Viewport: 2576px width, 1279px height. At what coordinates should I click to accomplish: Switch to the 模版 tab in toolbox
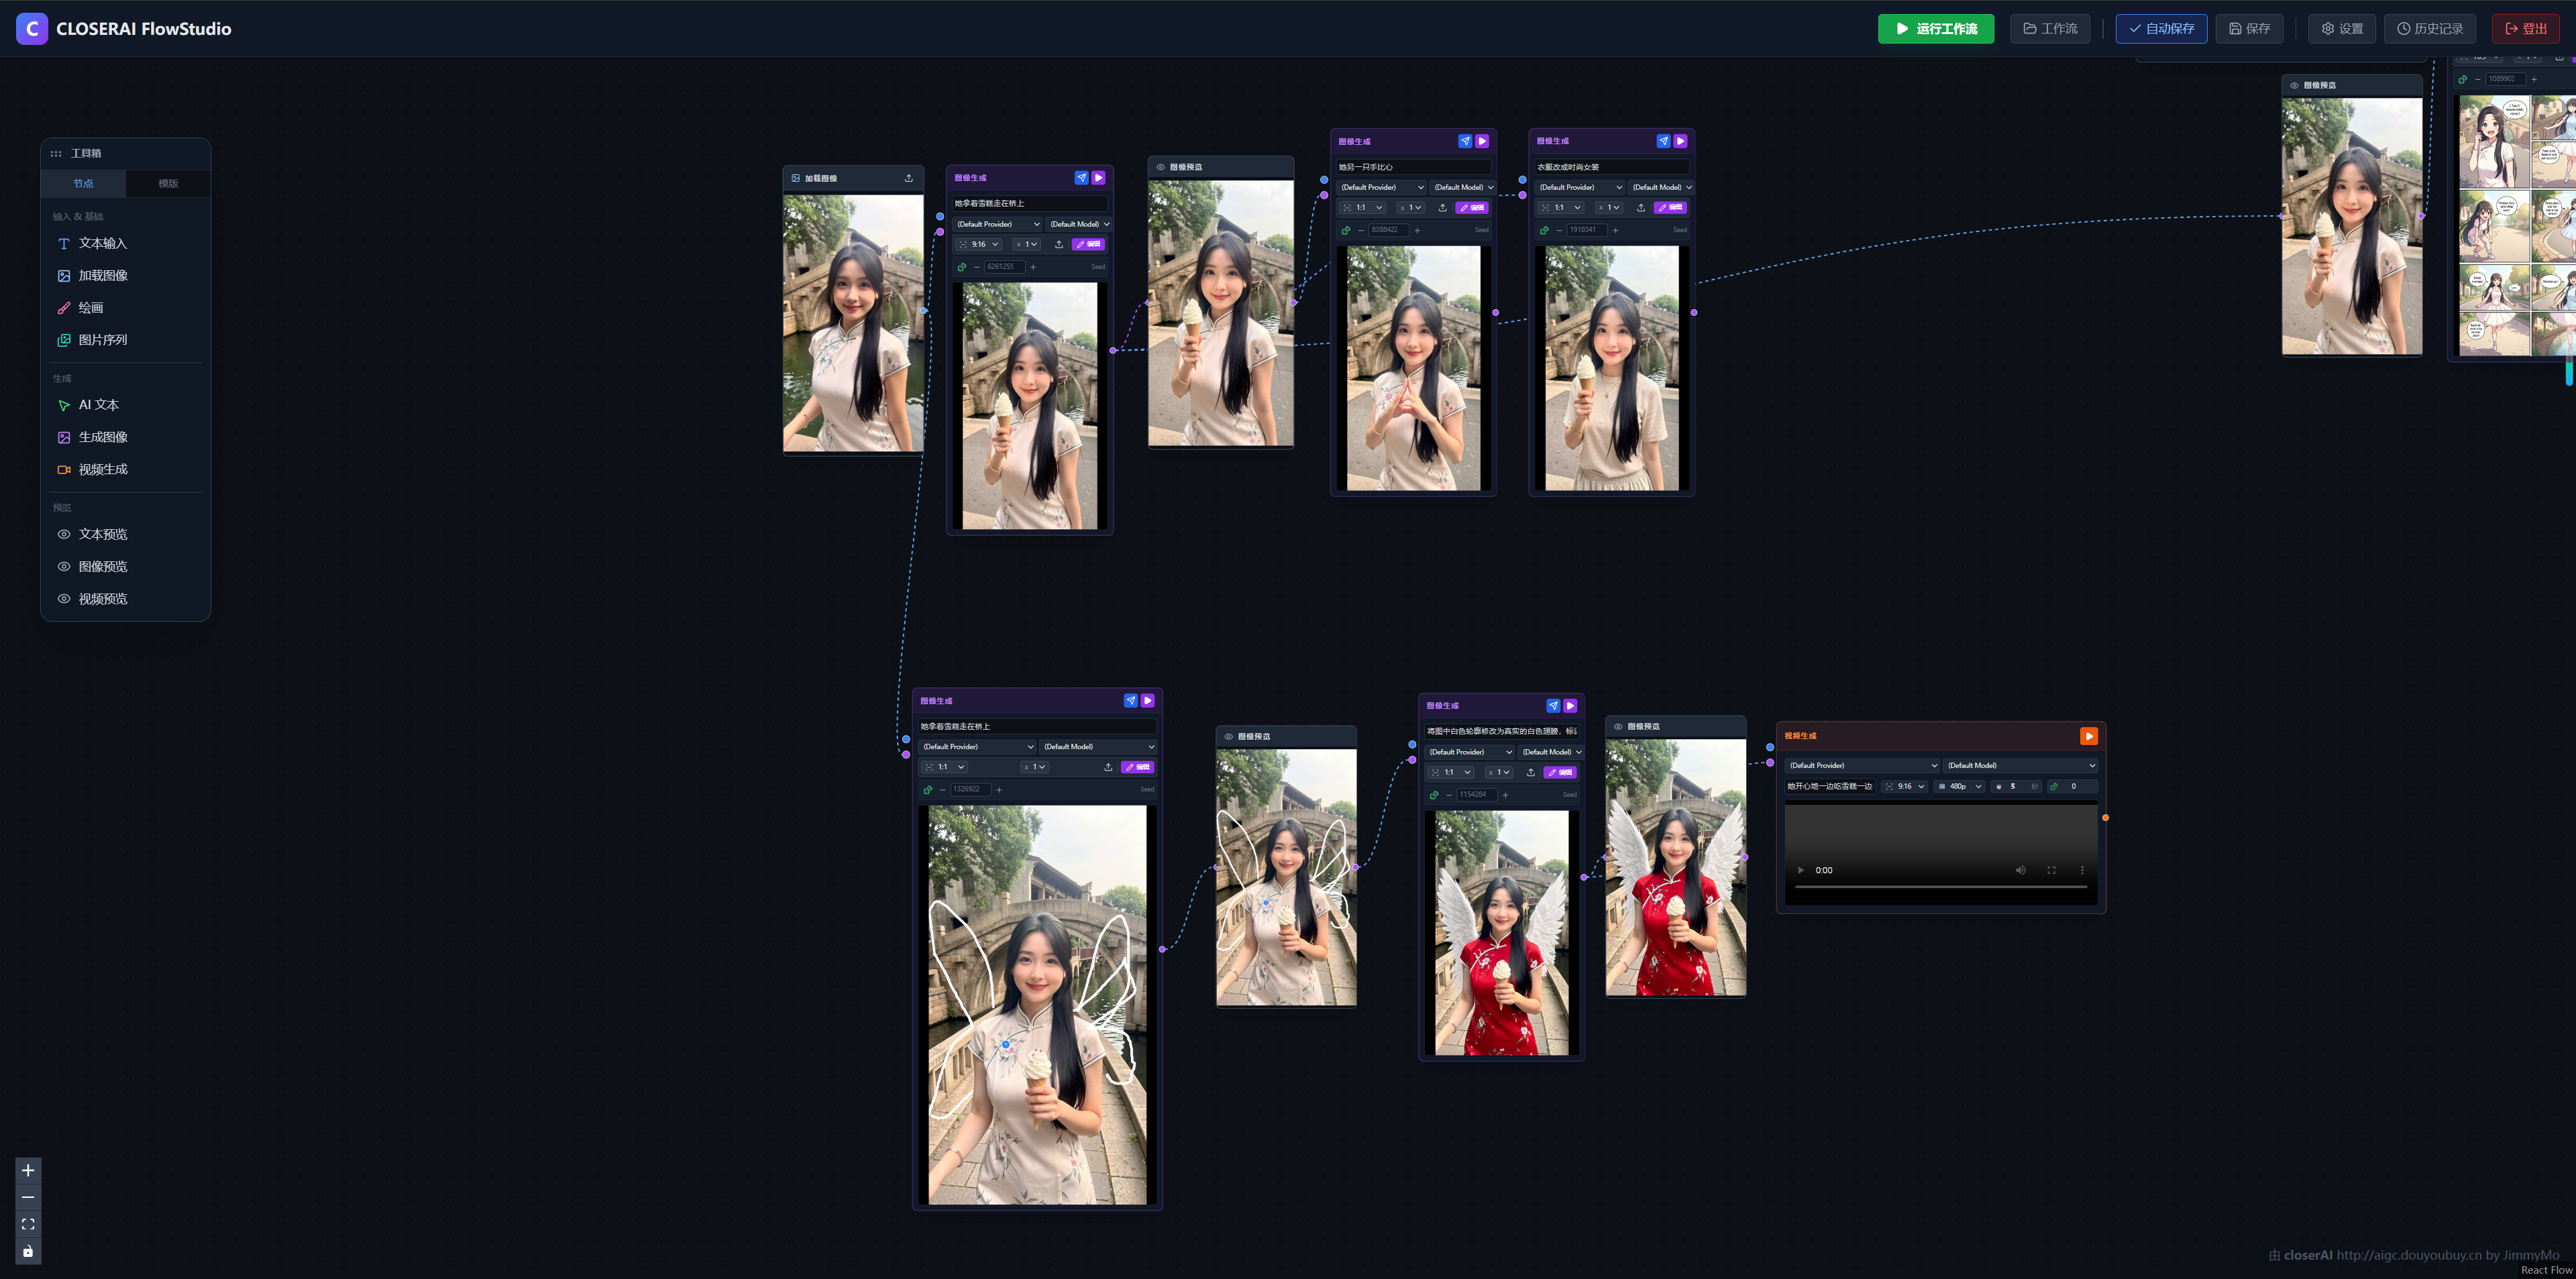168,183
